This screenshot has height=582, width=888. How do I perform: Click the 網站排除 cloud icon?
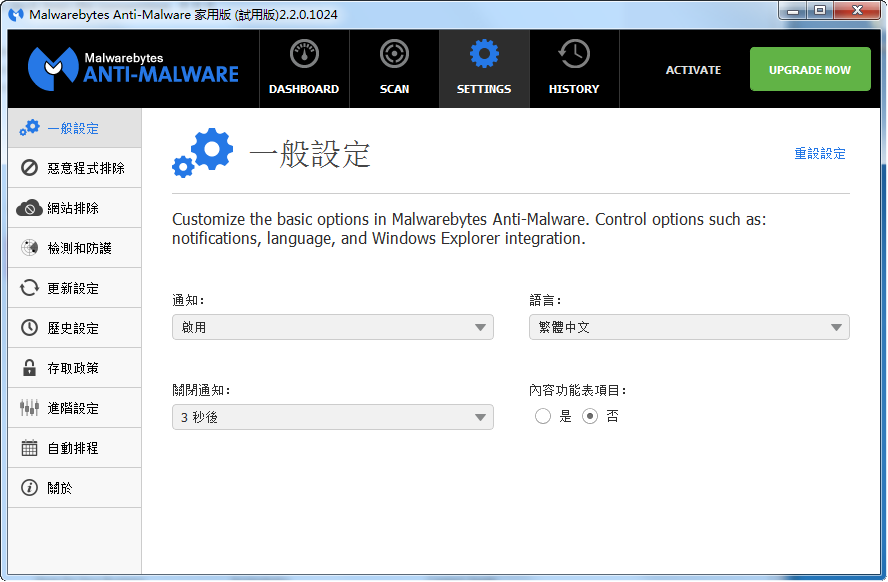[30, 208]
